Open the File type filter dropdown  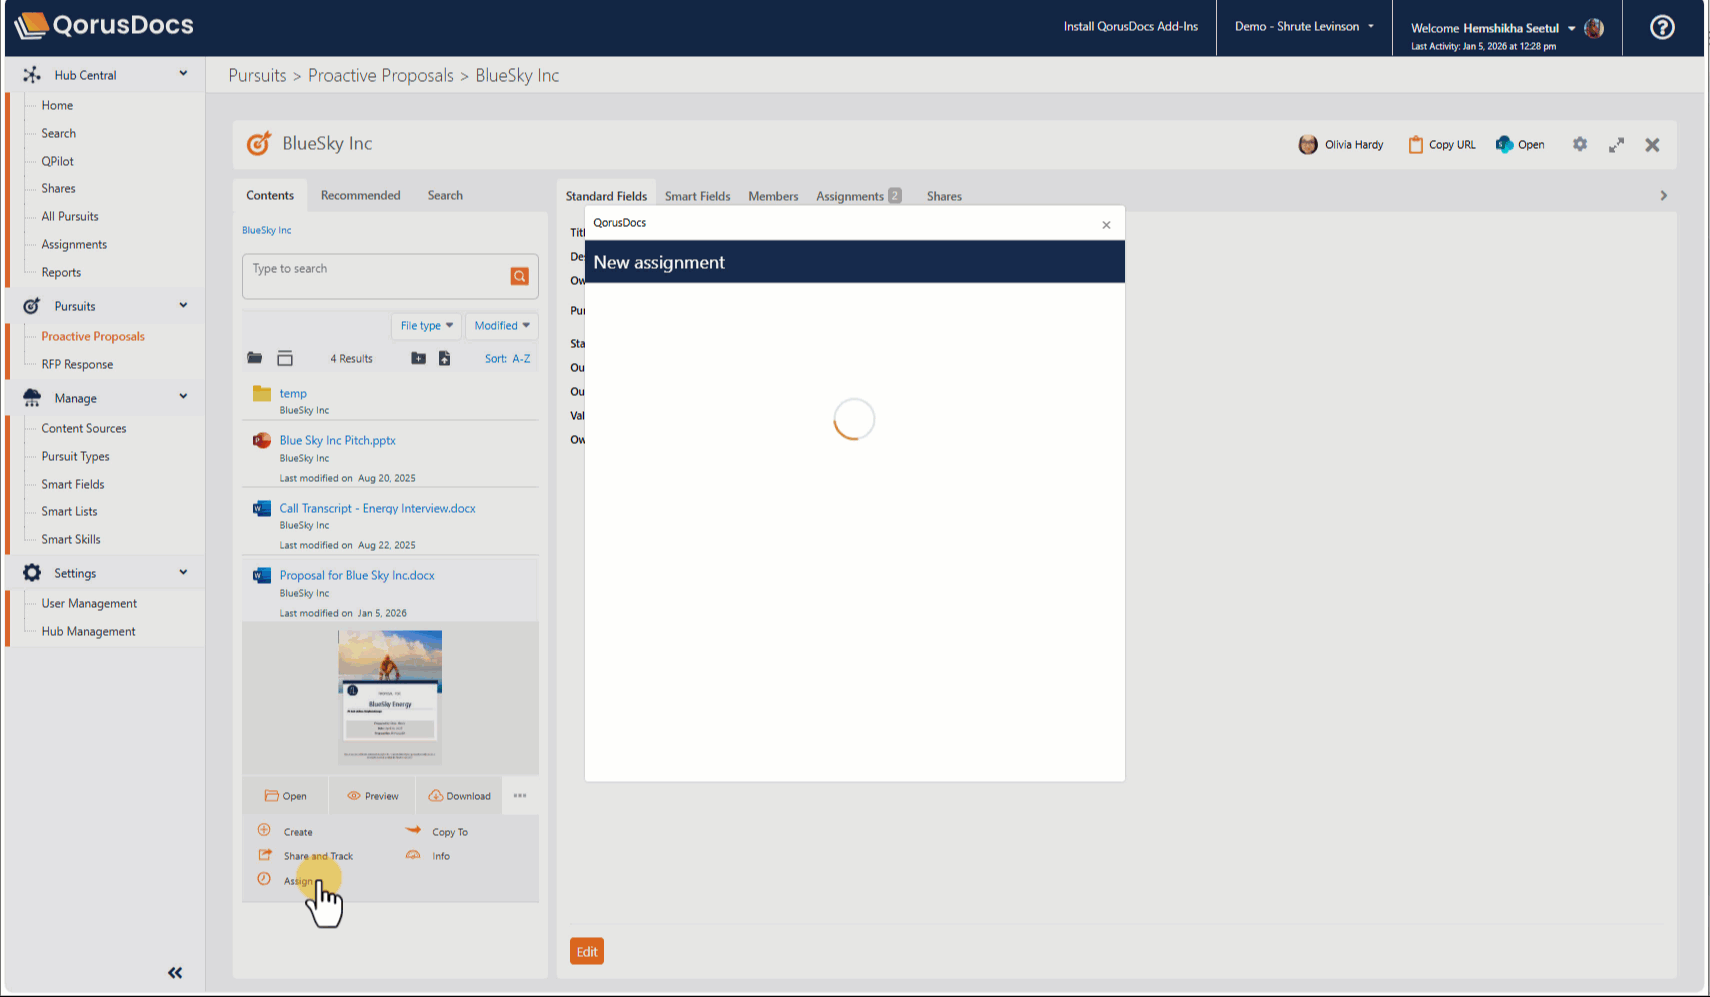pyautogui.click(x=426, y=326)
